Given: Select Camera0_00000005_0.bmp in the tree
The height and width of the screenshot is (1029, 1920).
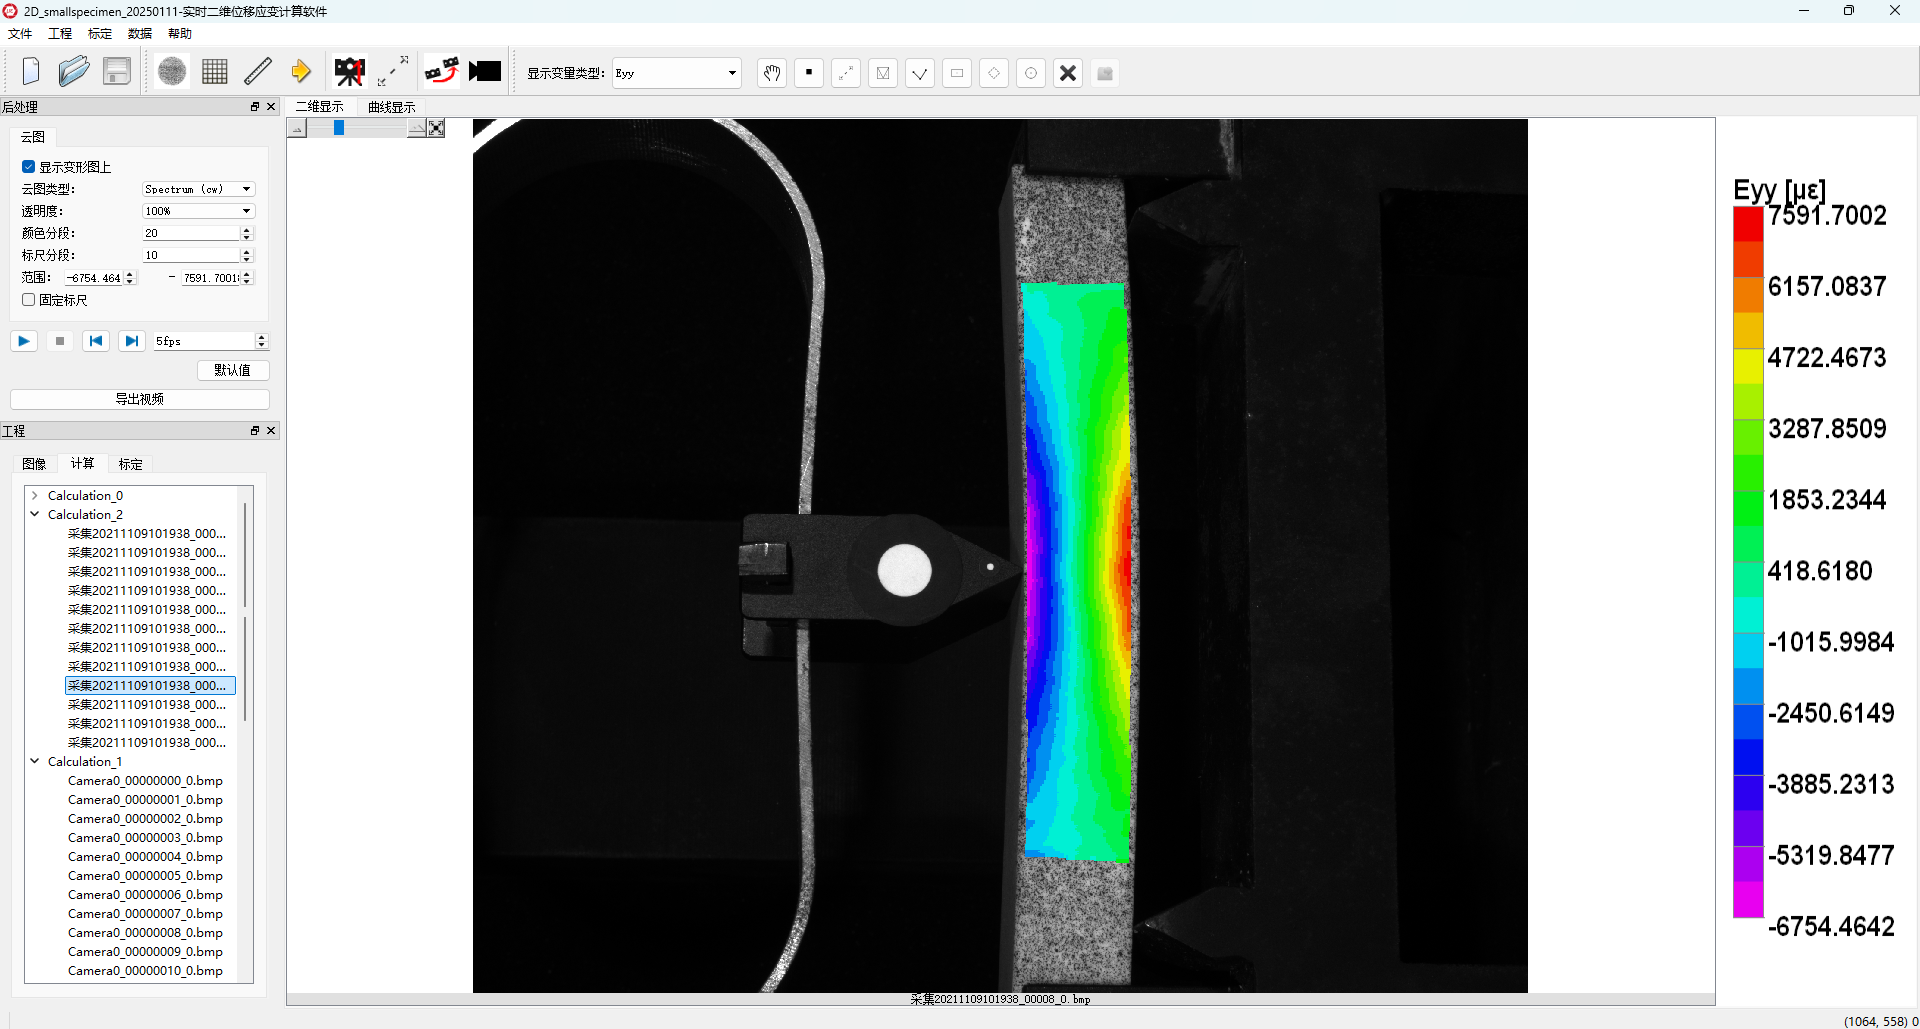Looking at the screenshot, I should [145, 876].
